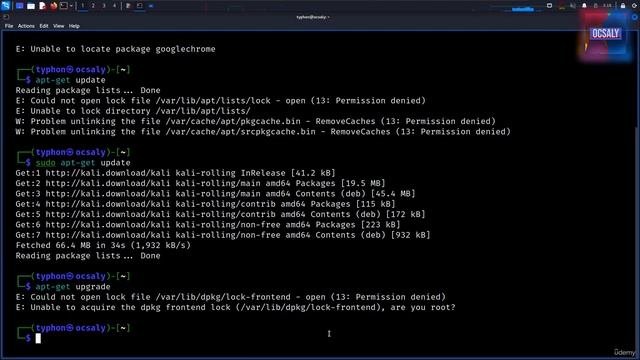Screen dimensions: 640x360
Task: Launch Firefox from the top panel
Action: tap(53, 6)
